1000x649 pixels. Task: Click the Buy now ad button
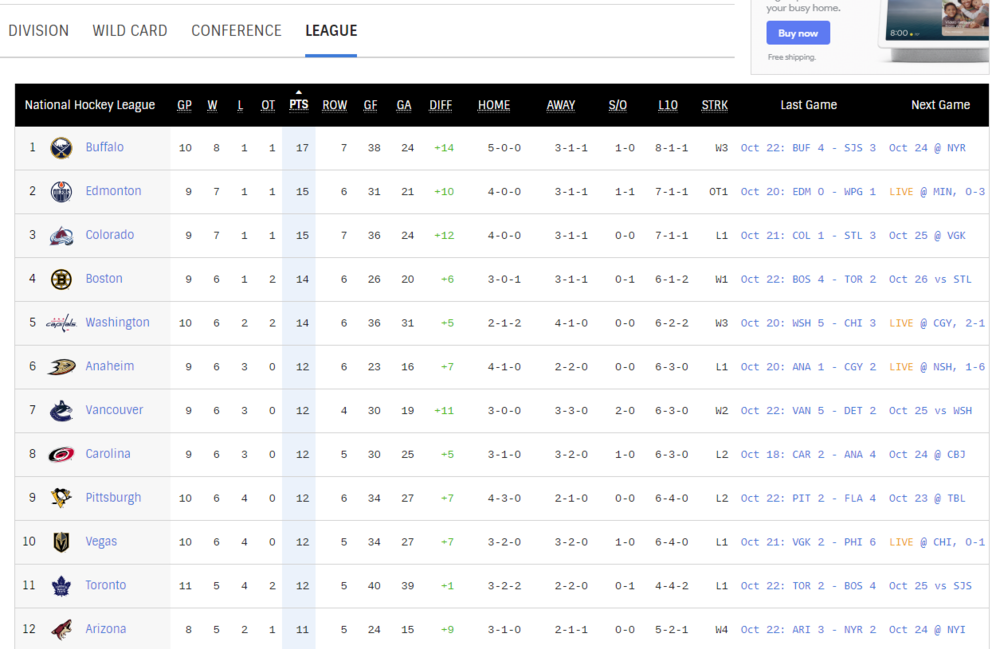pos(798,33)
